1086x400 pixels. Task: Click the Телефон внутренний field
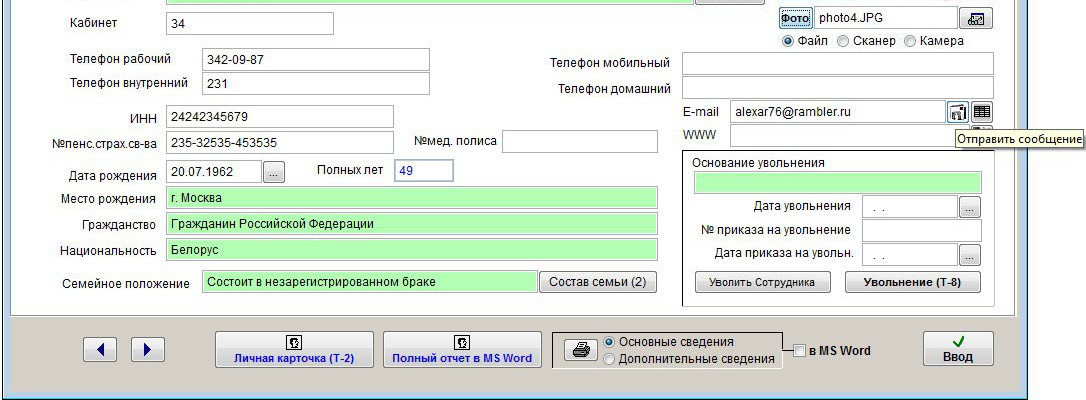click(x=316, y=84)
